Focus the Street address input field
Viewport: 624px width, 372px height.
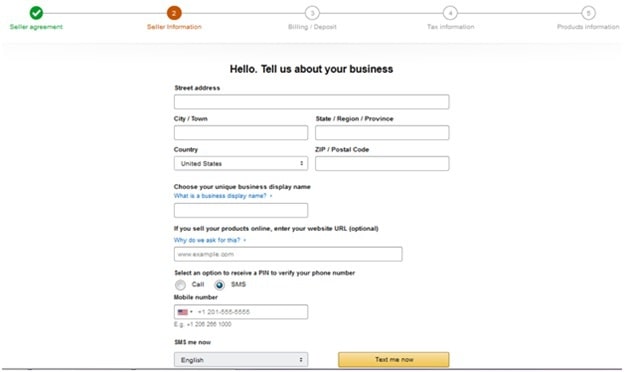pyautogui.click(x=312, y=102)
